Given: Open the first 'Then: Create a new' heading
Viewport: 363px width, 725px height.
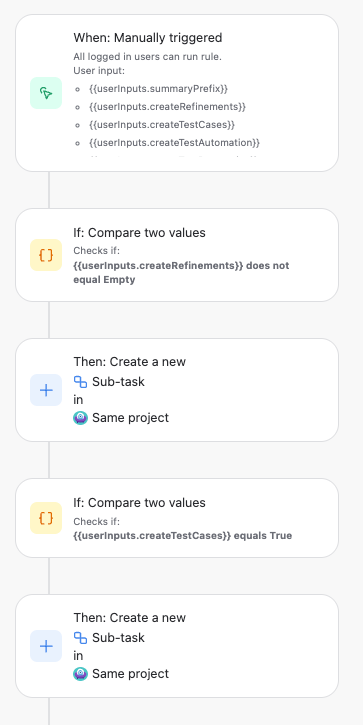Looking at the screenshot, I should click(129, 362).
